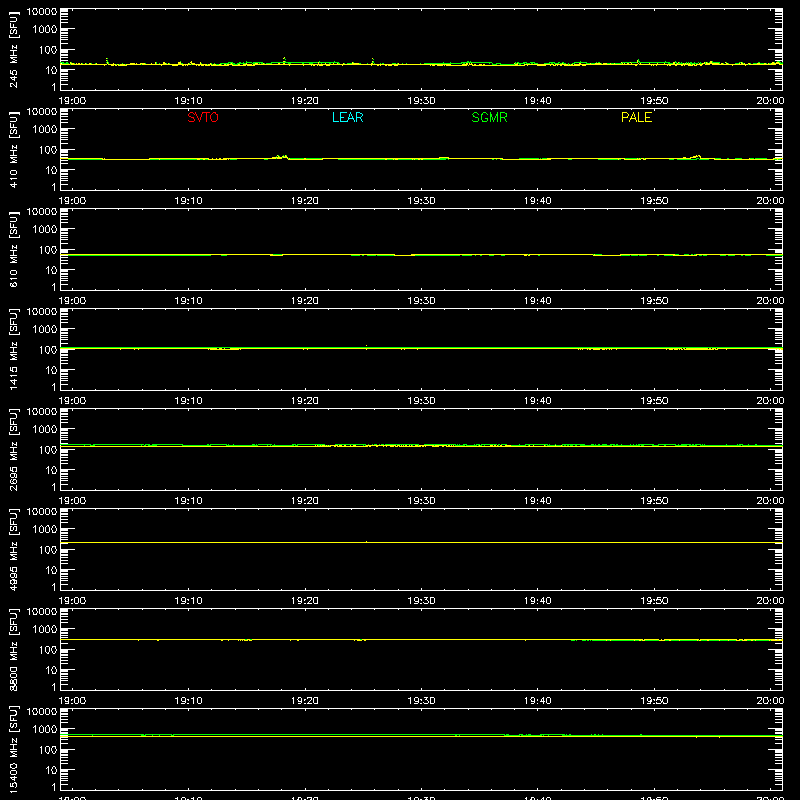Screen dimensions: 800x800
Task: Click the 19:20 label under 8800 MHz plot
Action: point(305,701)
